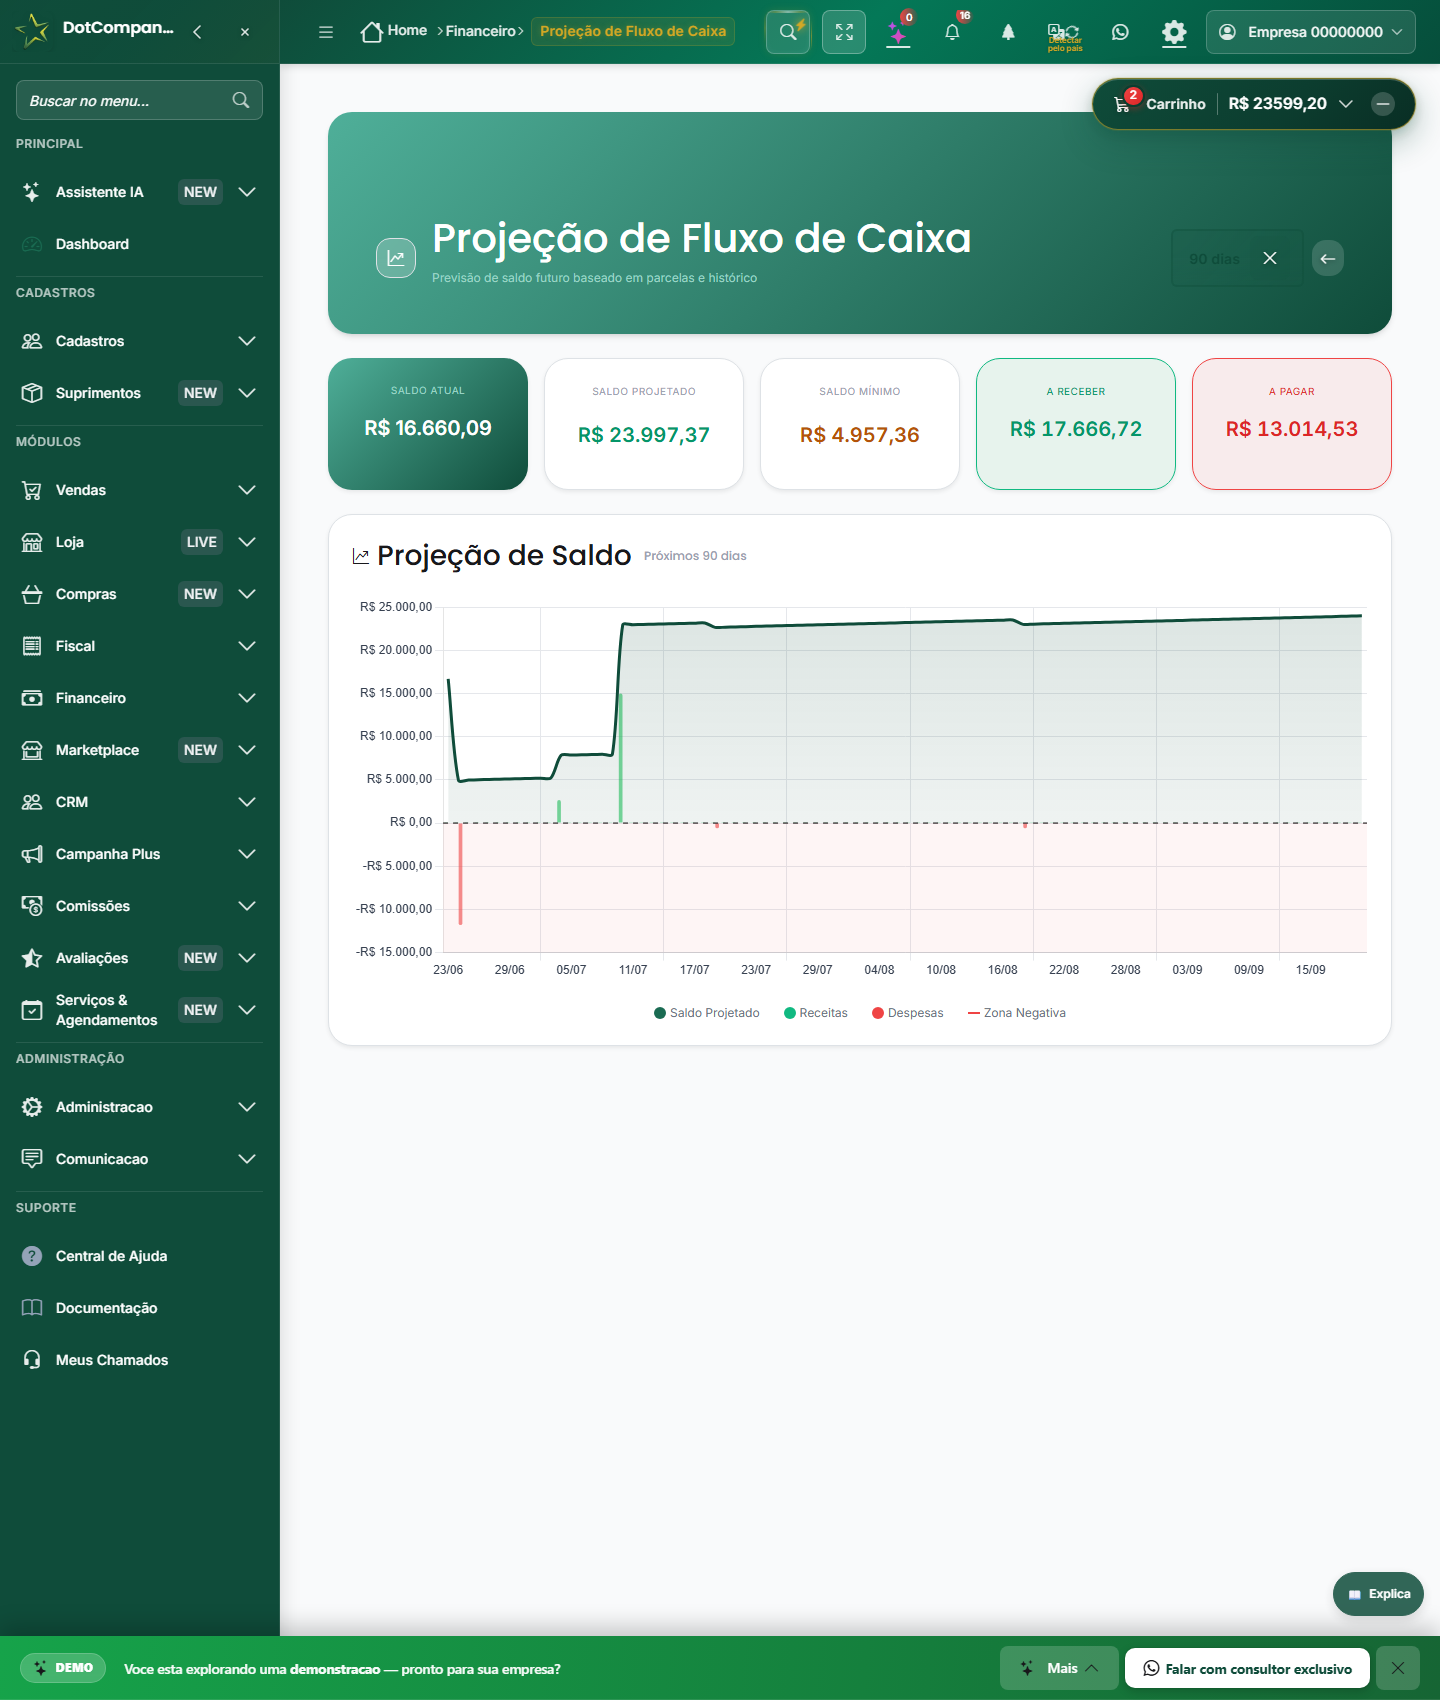The height and width of the screenshot is (1700, 1440).
Task: Expand the Financeiro submenu chevron
Action: (x=247, y=698)
